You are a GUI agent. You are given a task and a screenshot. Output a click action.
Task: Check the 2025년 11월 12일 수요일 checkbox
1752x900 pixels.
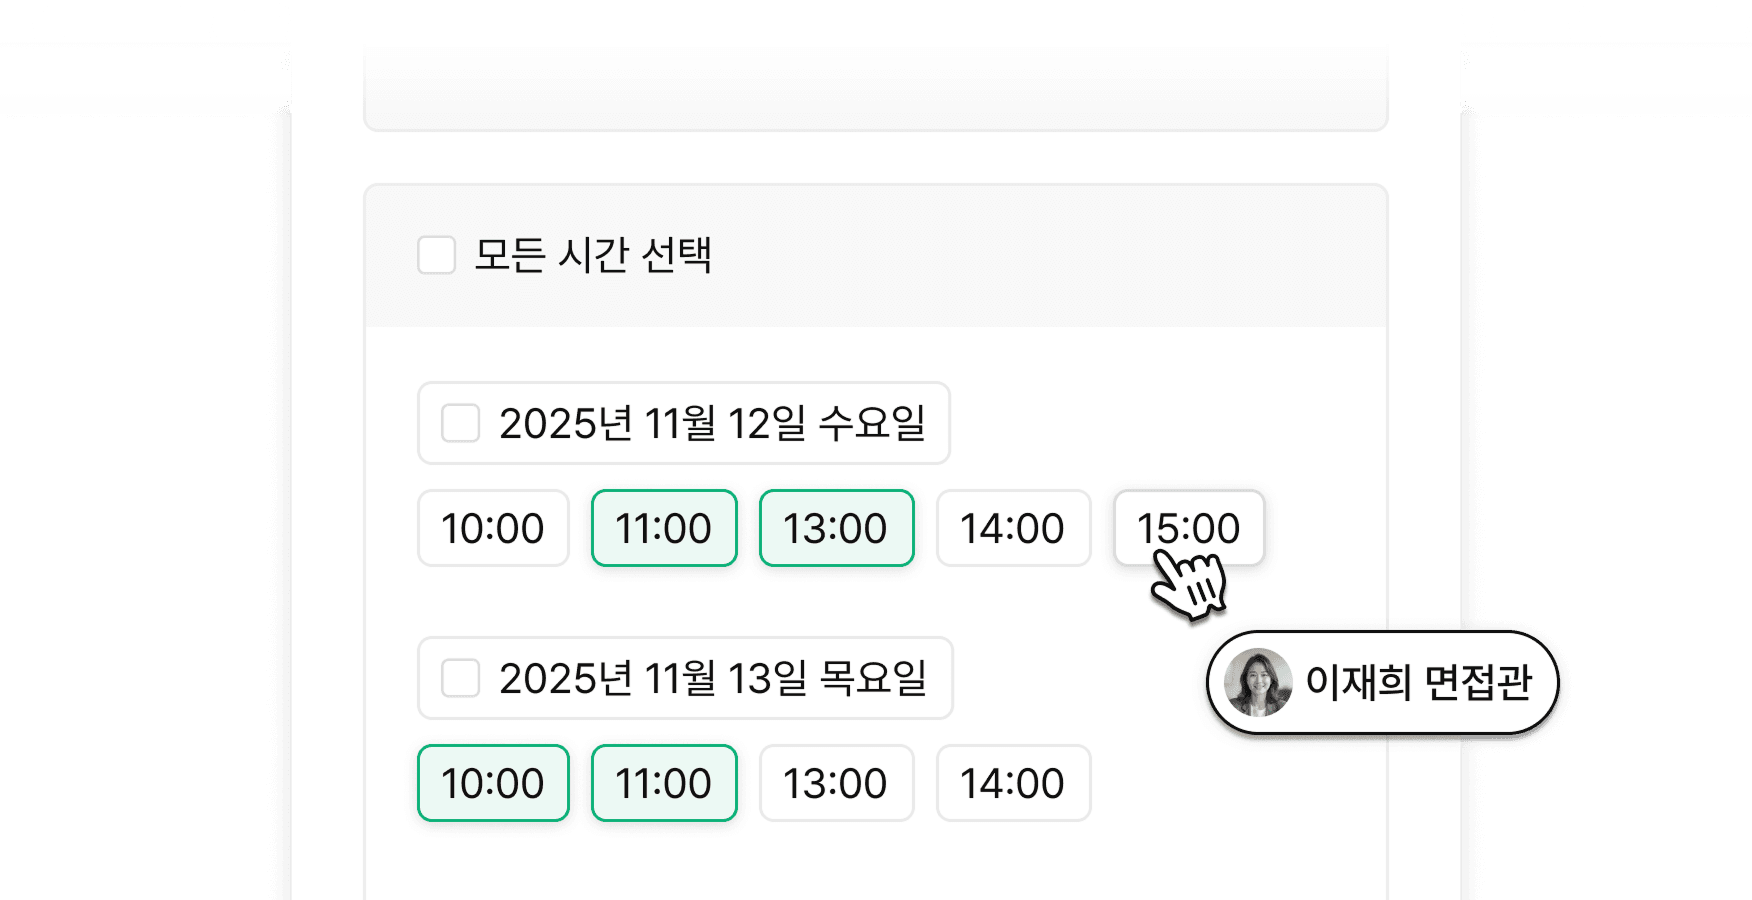click(460, 424)
